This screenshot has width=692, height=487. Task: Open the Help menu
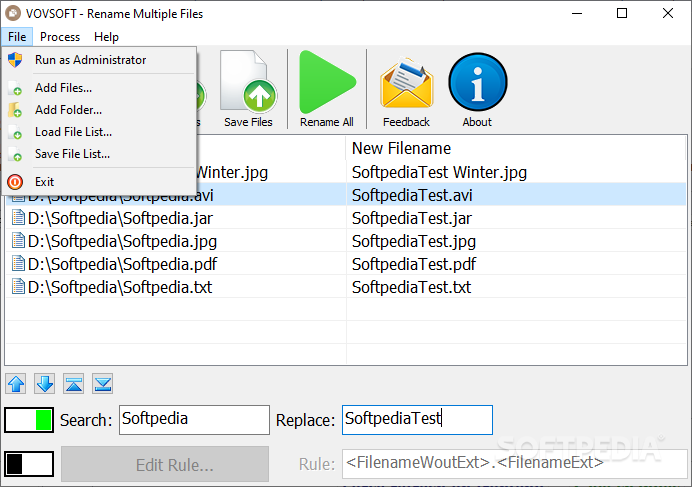[x=106, y=37]
